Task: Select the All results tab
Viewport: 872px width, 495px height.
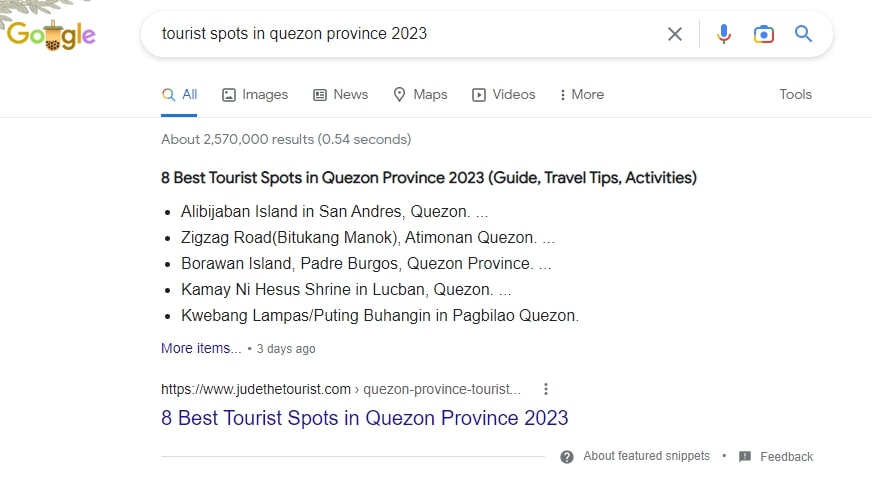Action: click(180, 94)
